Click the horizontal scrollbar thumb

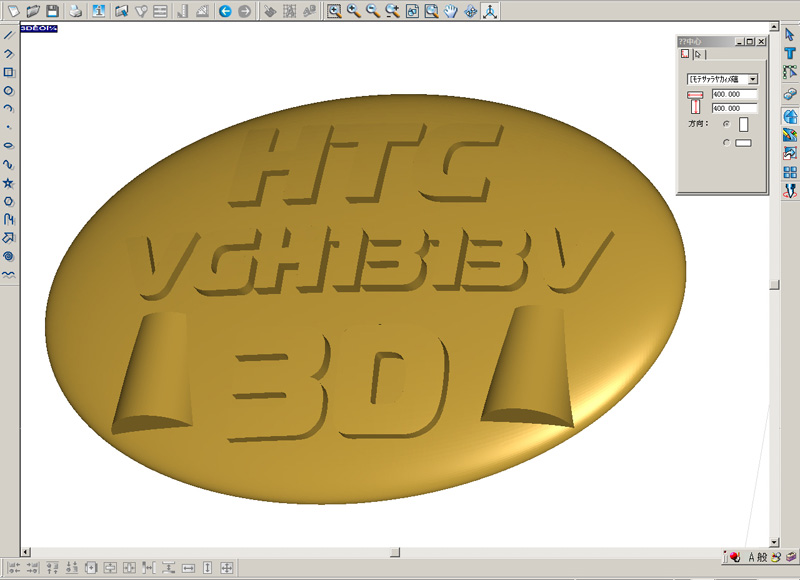(x=395, y=551)
